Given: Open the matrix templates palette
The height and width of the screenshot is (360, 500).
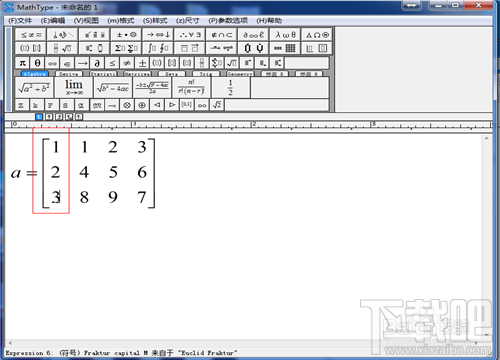Looking at the screenshot, I should point(285,48).
